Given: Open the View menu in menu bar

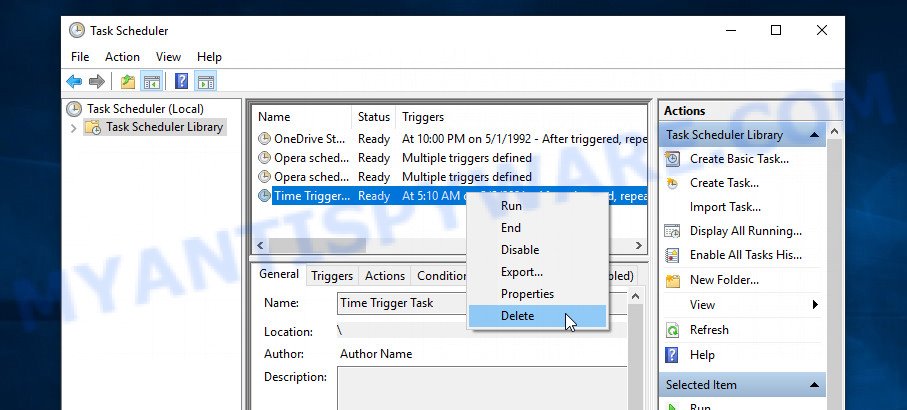Looking at the screenshot, I should pyautogui.click(x=168, y=57).
